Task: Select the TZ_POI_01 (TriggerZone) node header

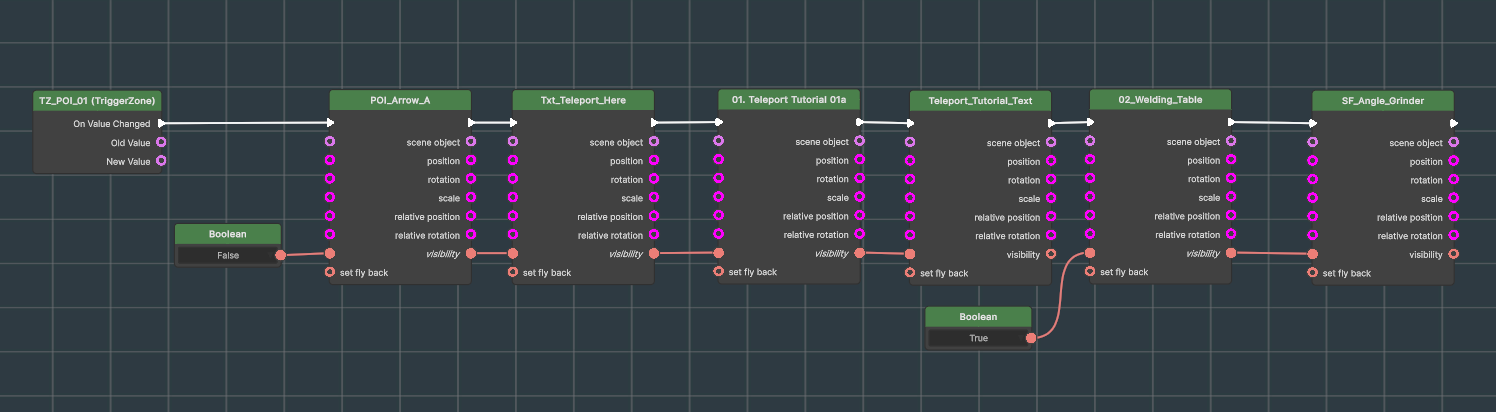Action: pos(97,101)
